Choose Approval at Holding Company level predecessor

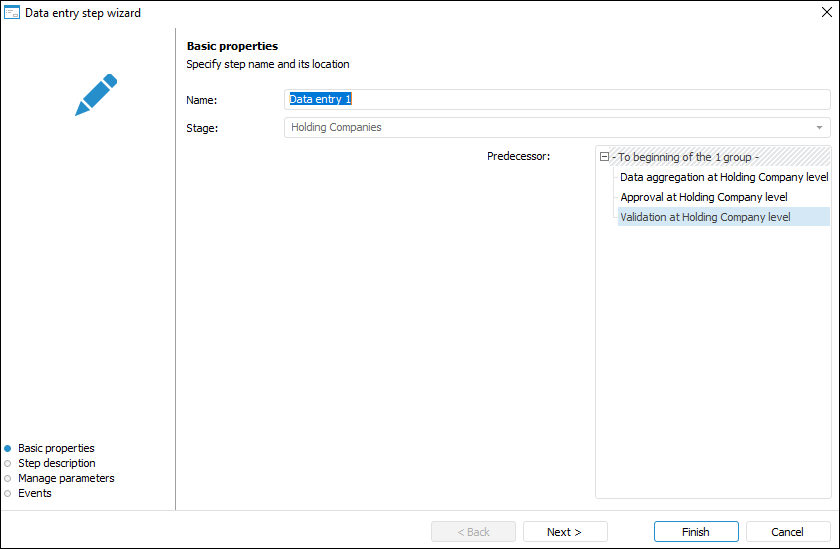tap(703, 197)
